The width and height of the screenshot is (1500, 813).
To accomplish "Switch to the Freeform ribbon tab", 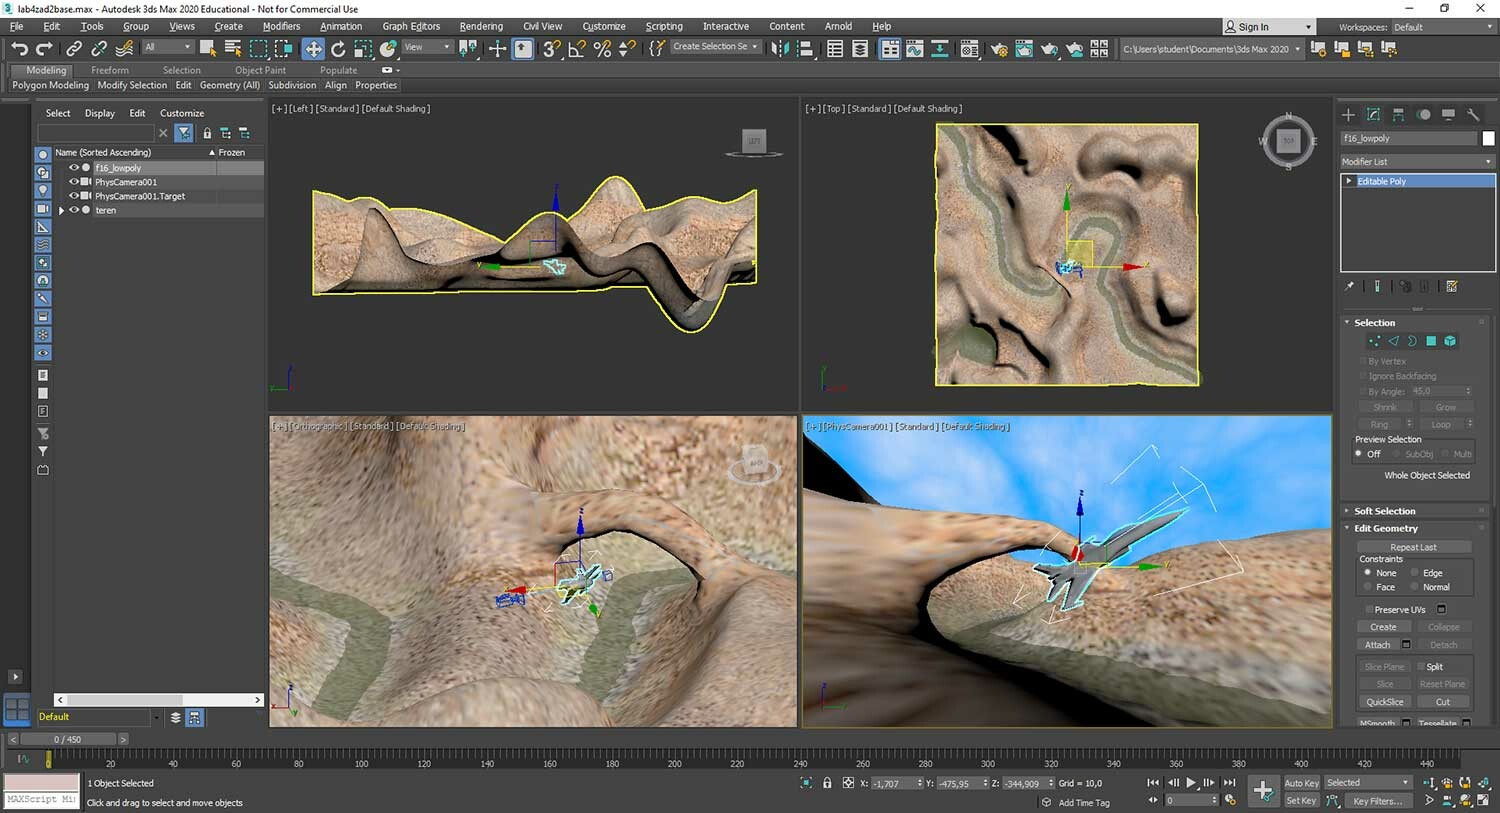I will click(110, 70).
